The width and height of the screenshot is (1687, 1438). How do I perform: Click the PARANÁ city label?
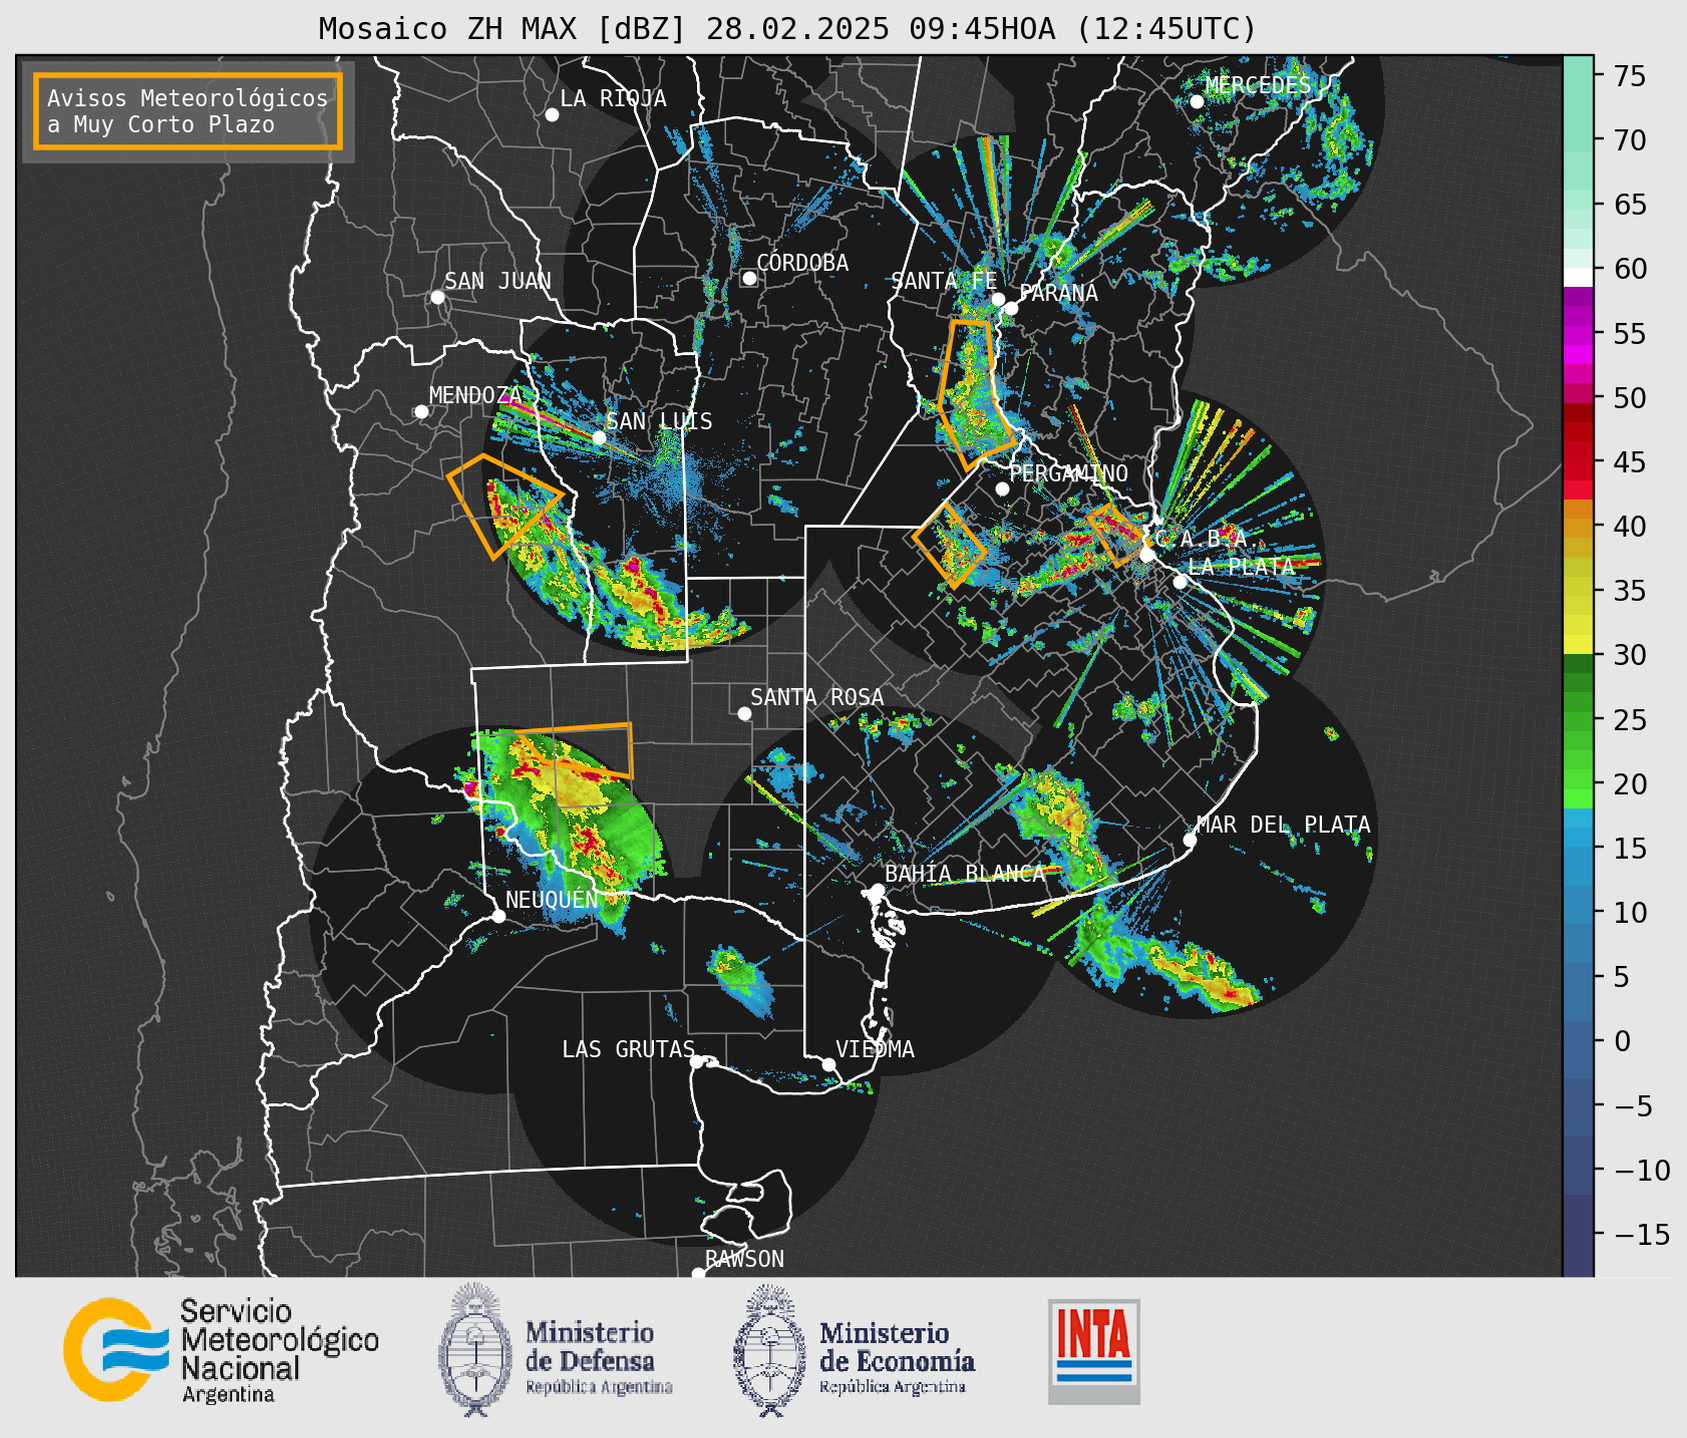tap(1059, 292)
